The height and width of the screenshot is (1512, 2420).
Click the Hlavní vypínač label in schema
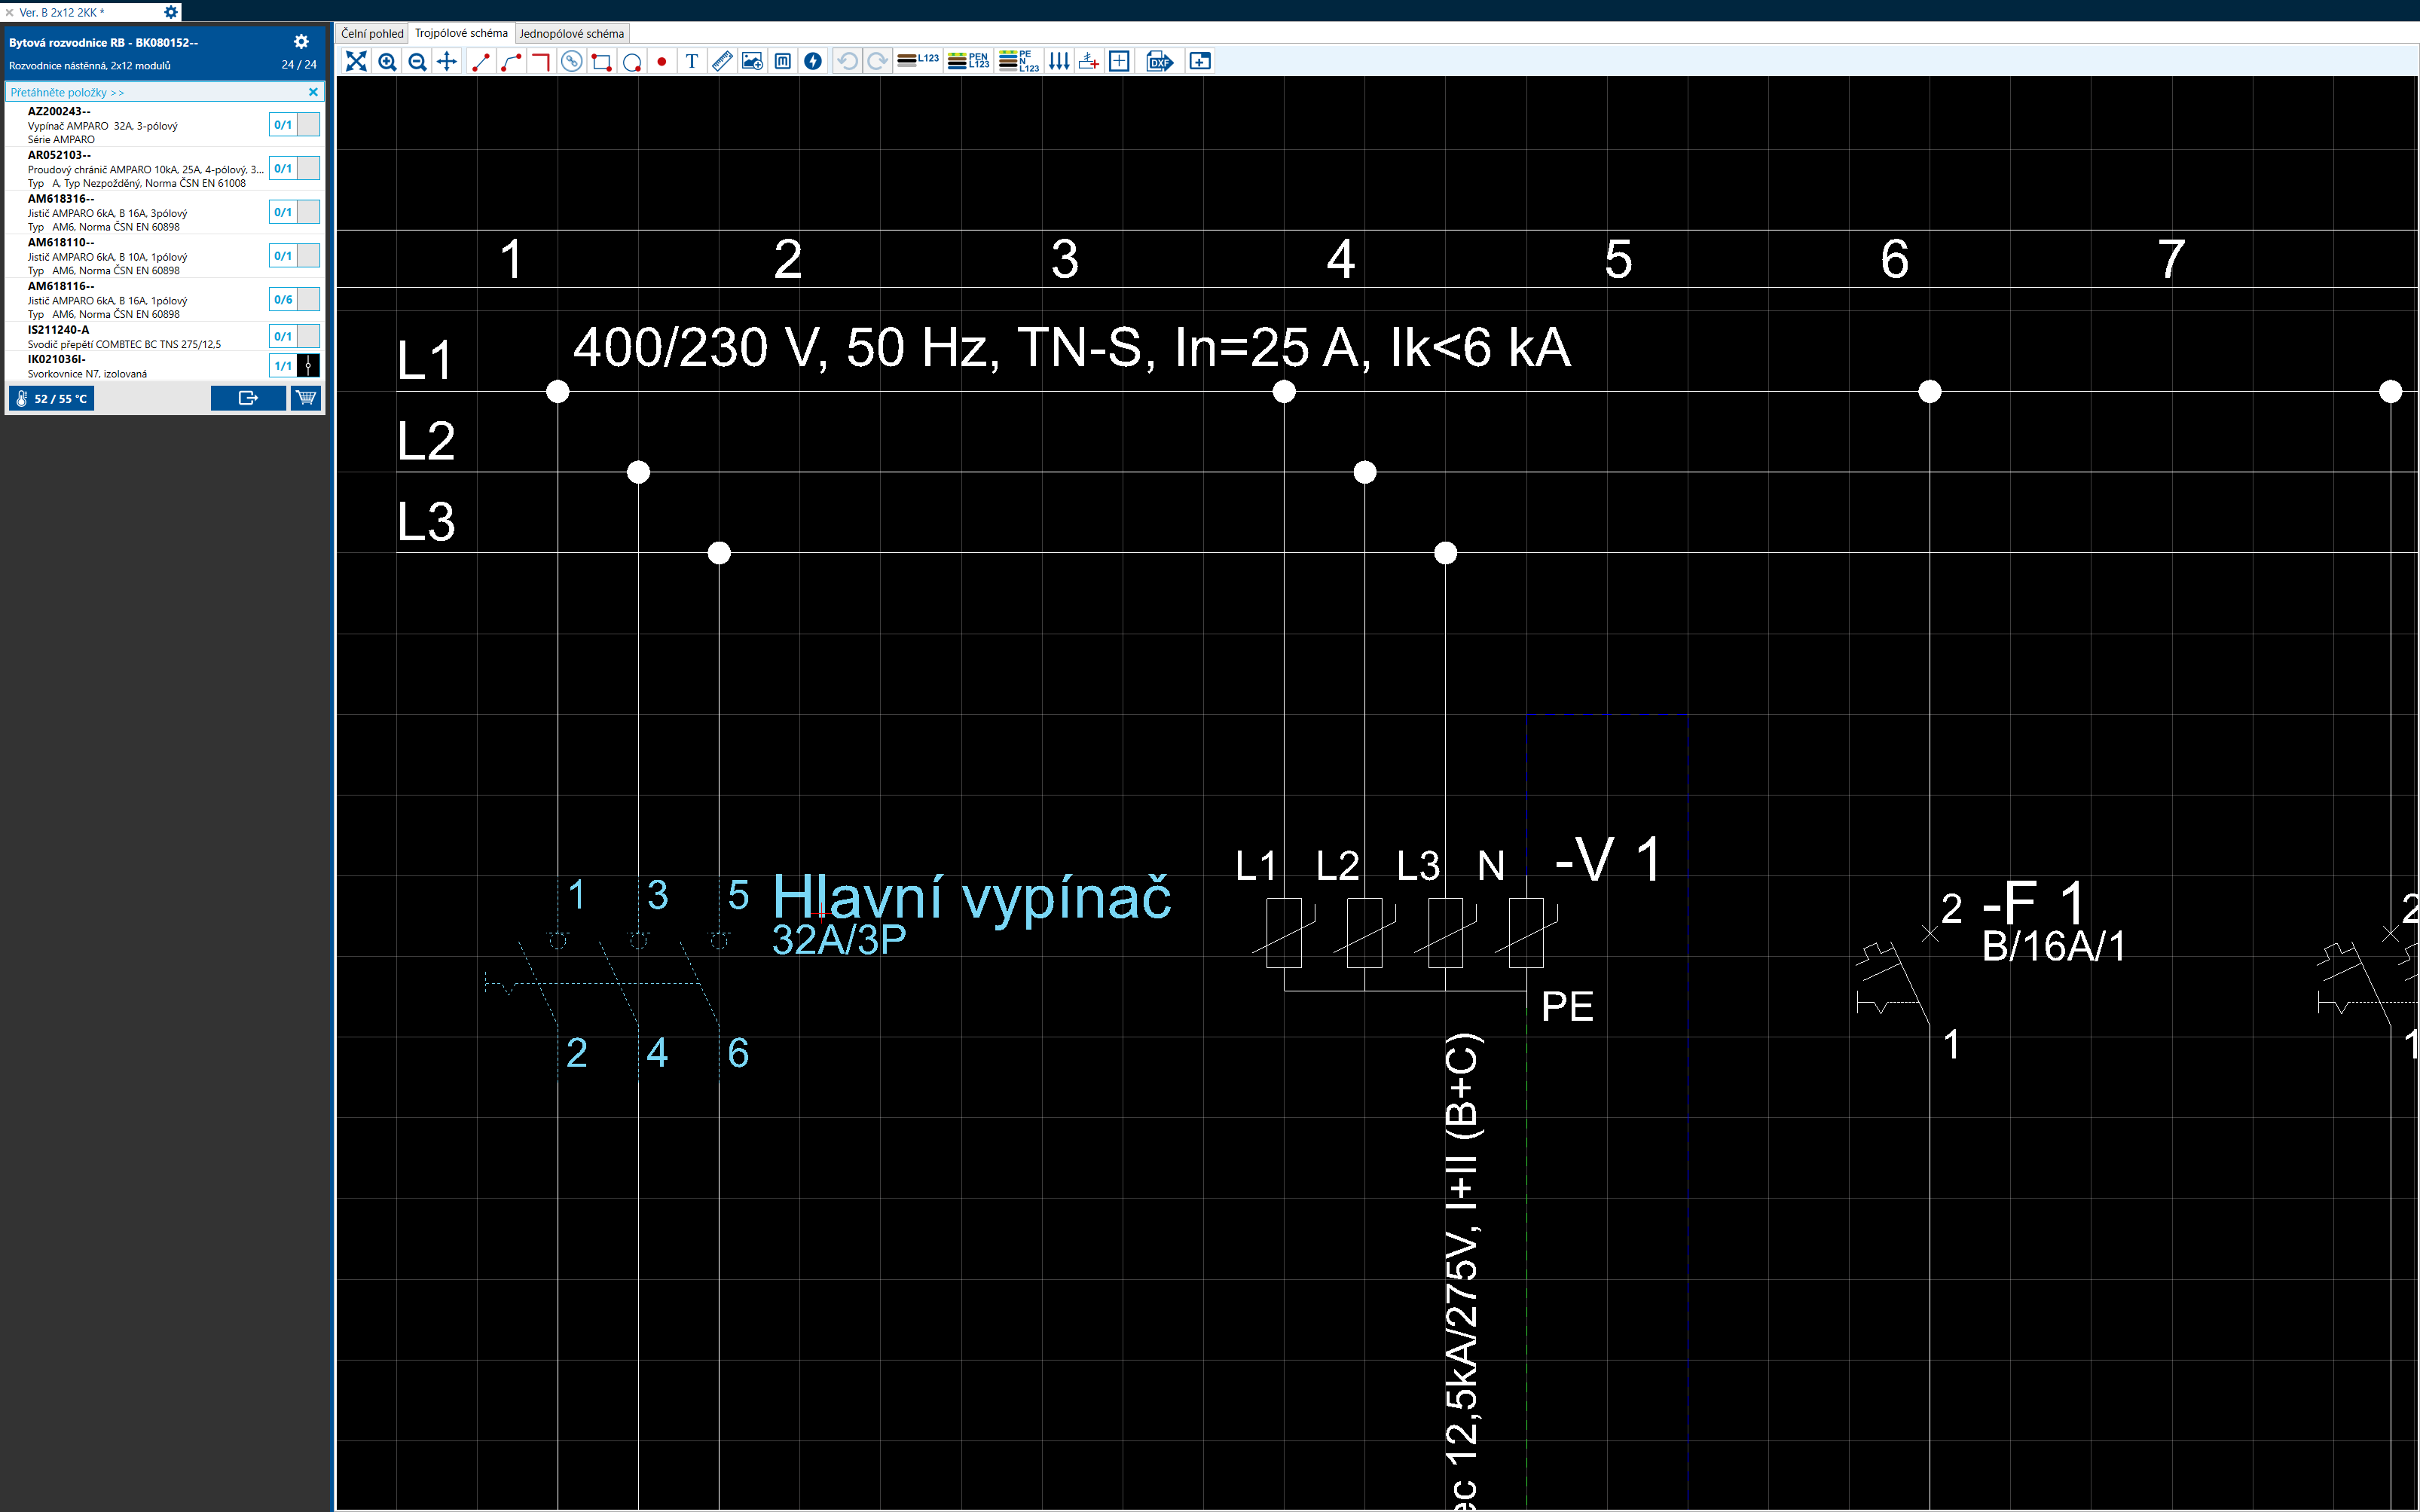[x=971, y=897]
